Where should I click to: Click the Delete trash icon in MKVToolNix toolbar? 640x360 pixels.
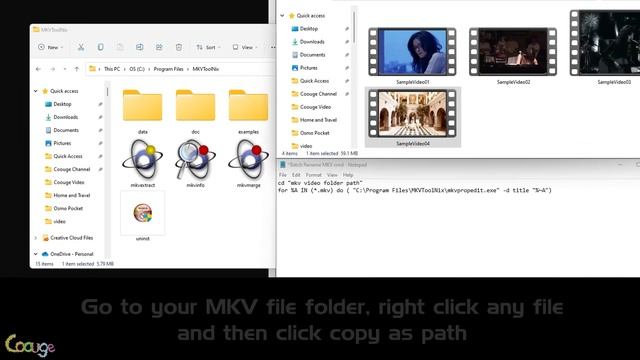[x=179, y=47]
